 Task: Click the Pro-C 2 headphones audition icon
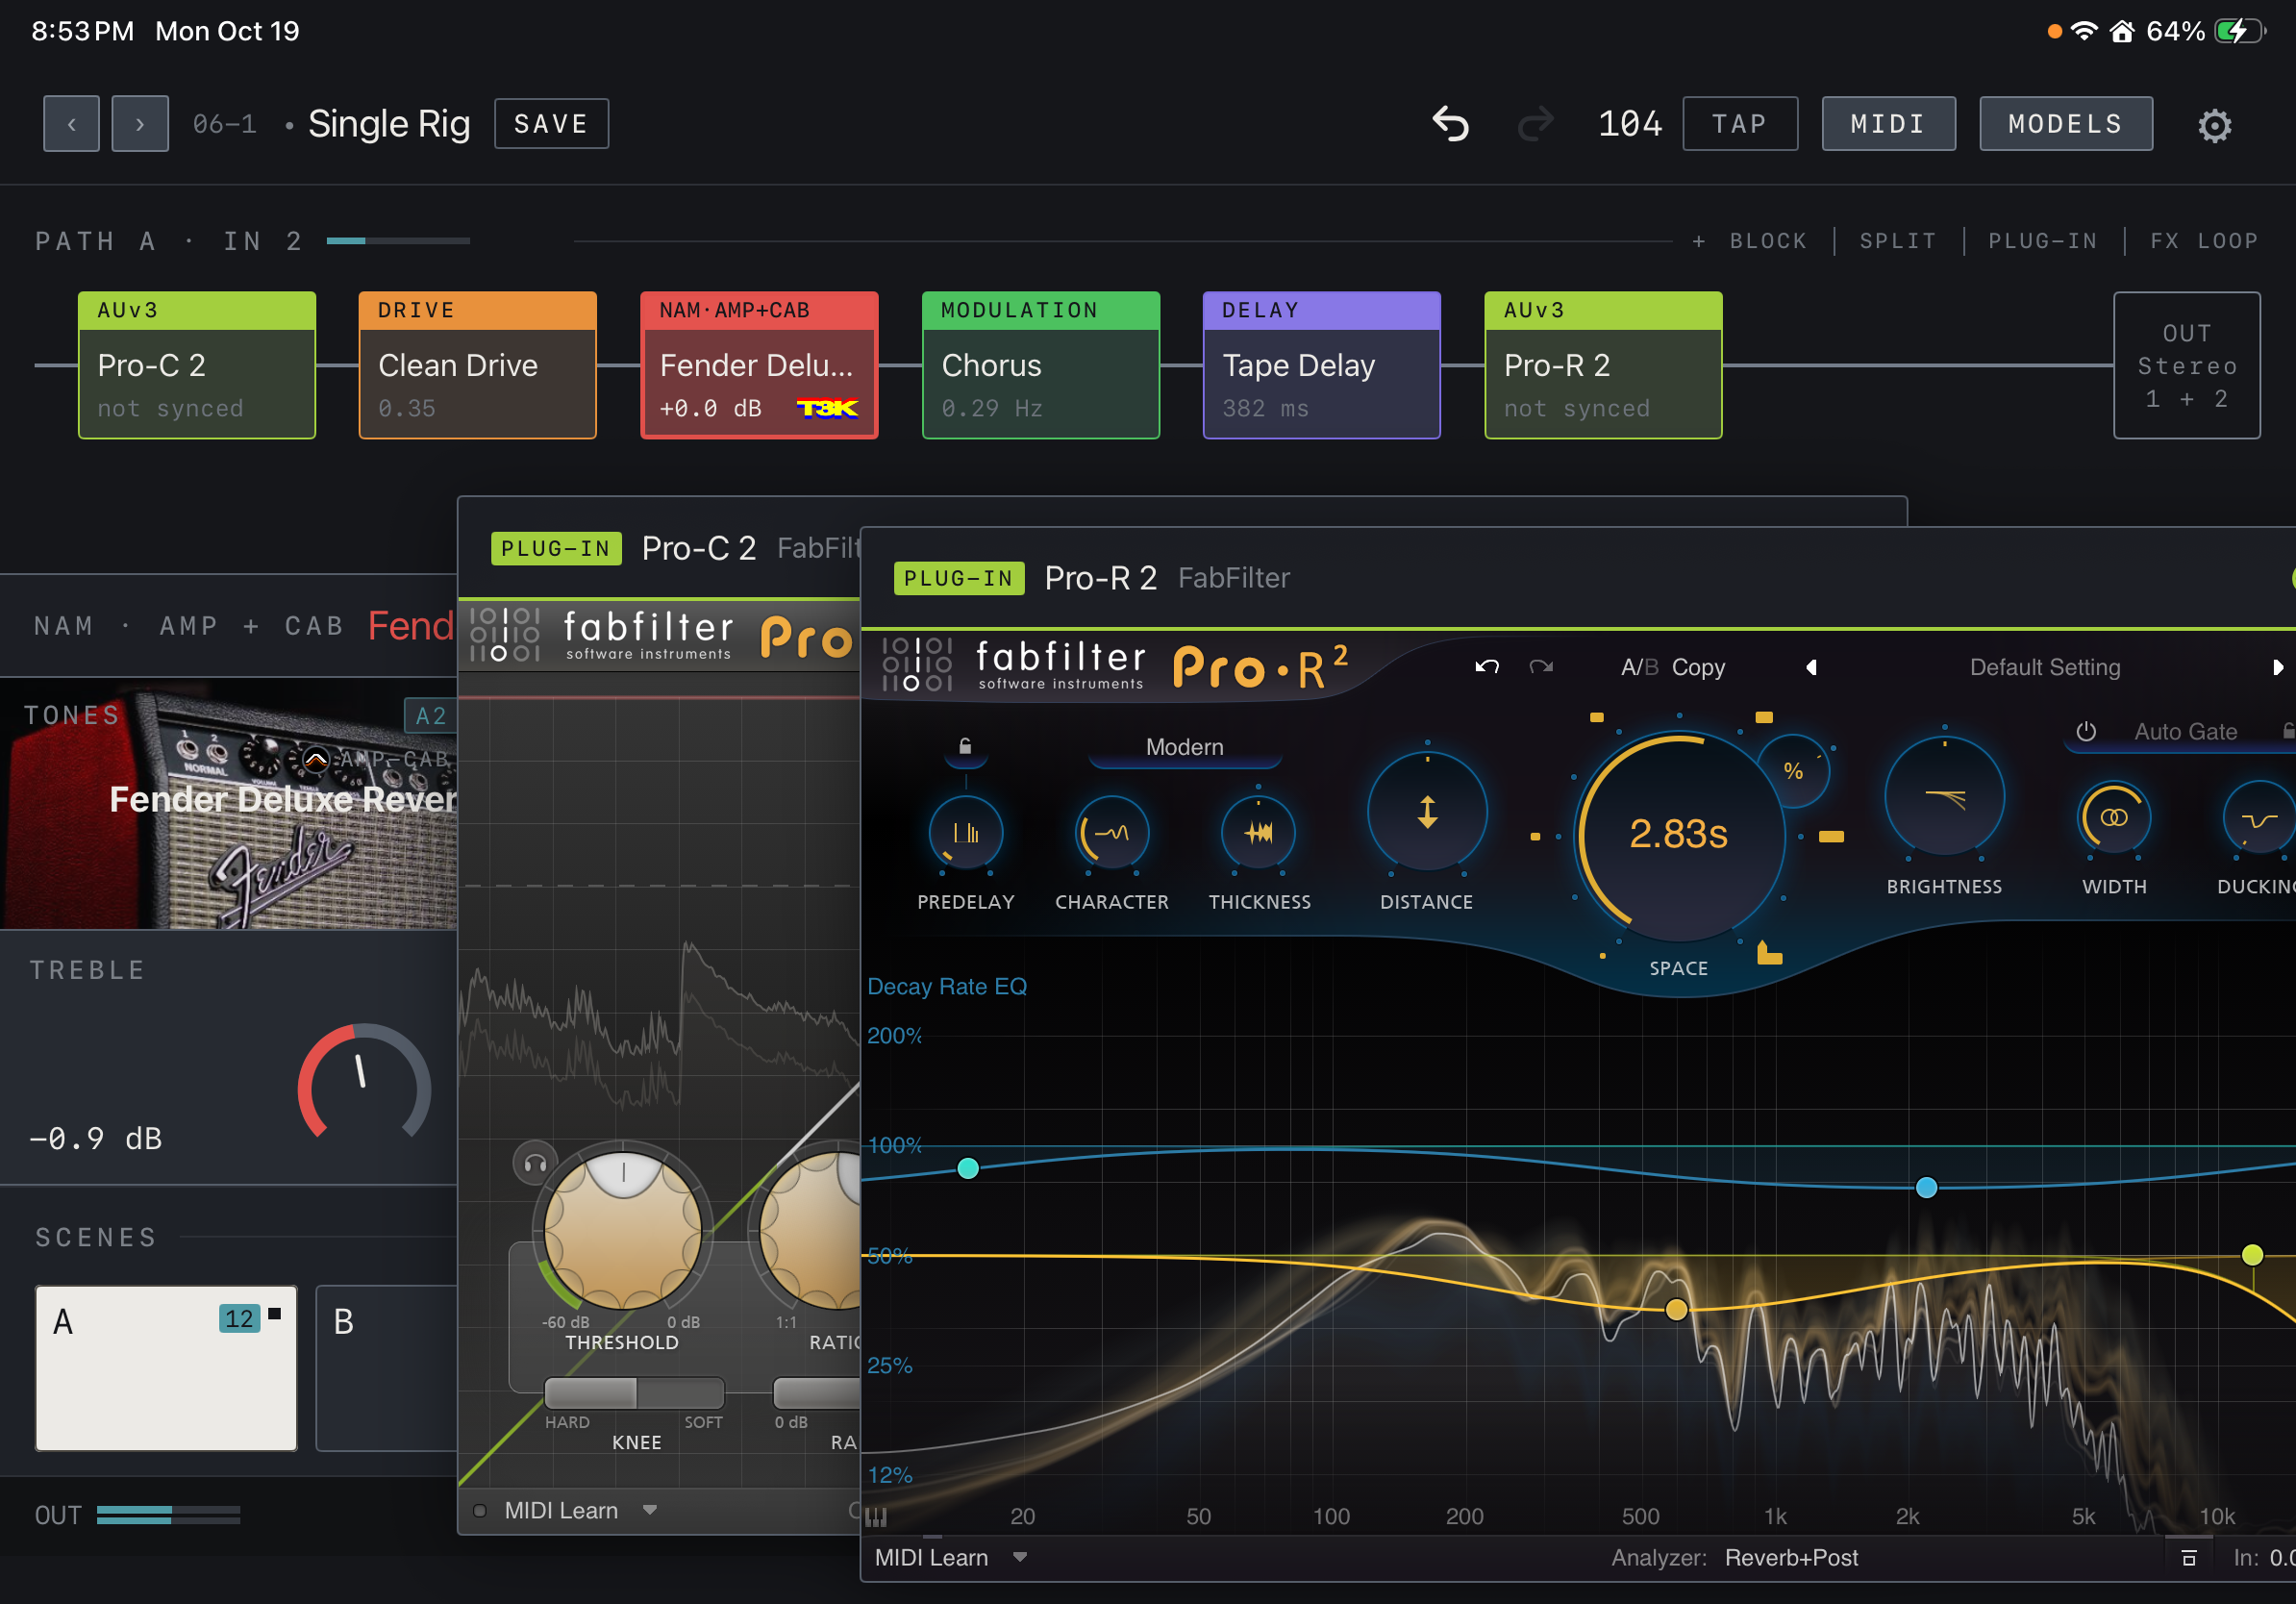[x=535, y=1163]
